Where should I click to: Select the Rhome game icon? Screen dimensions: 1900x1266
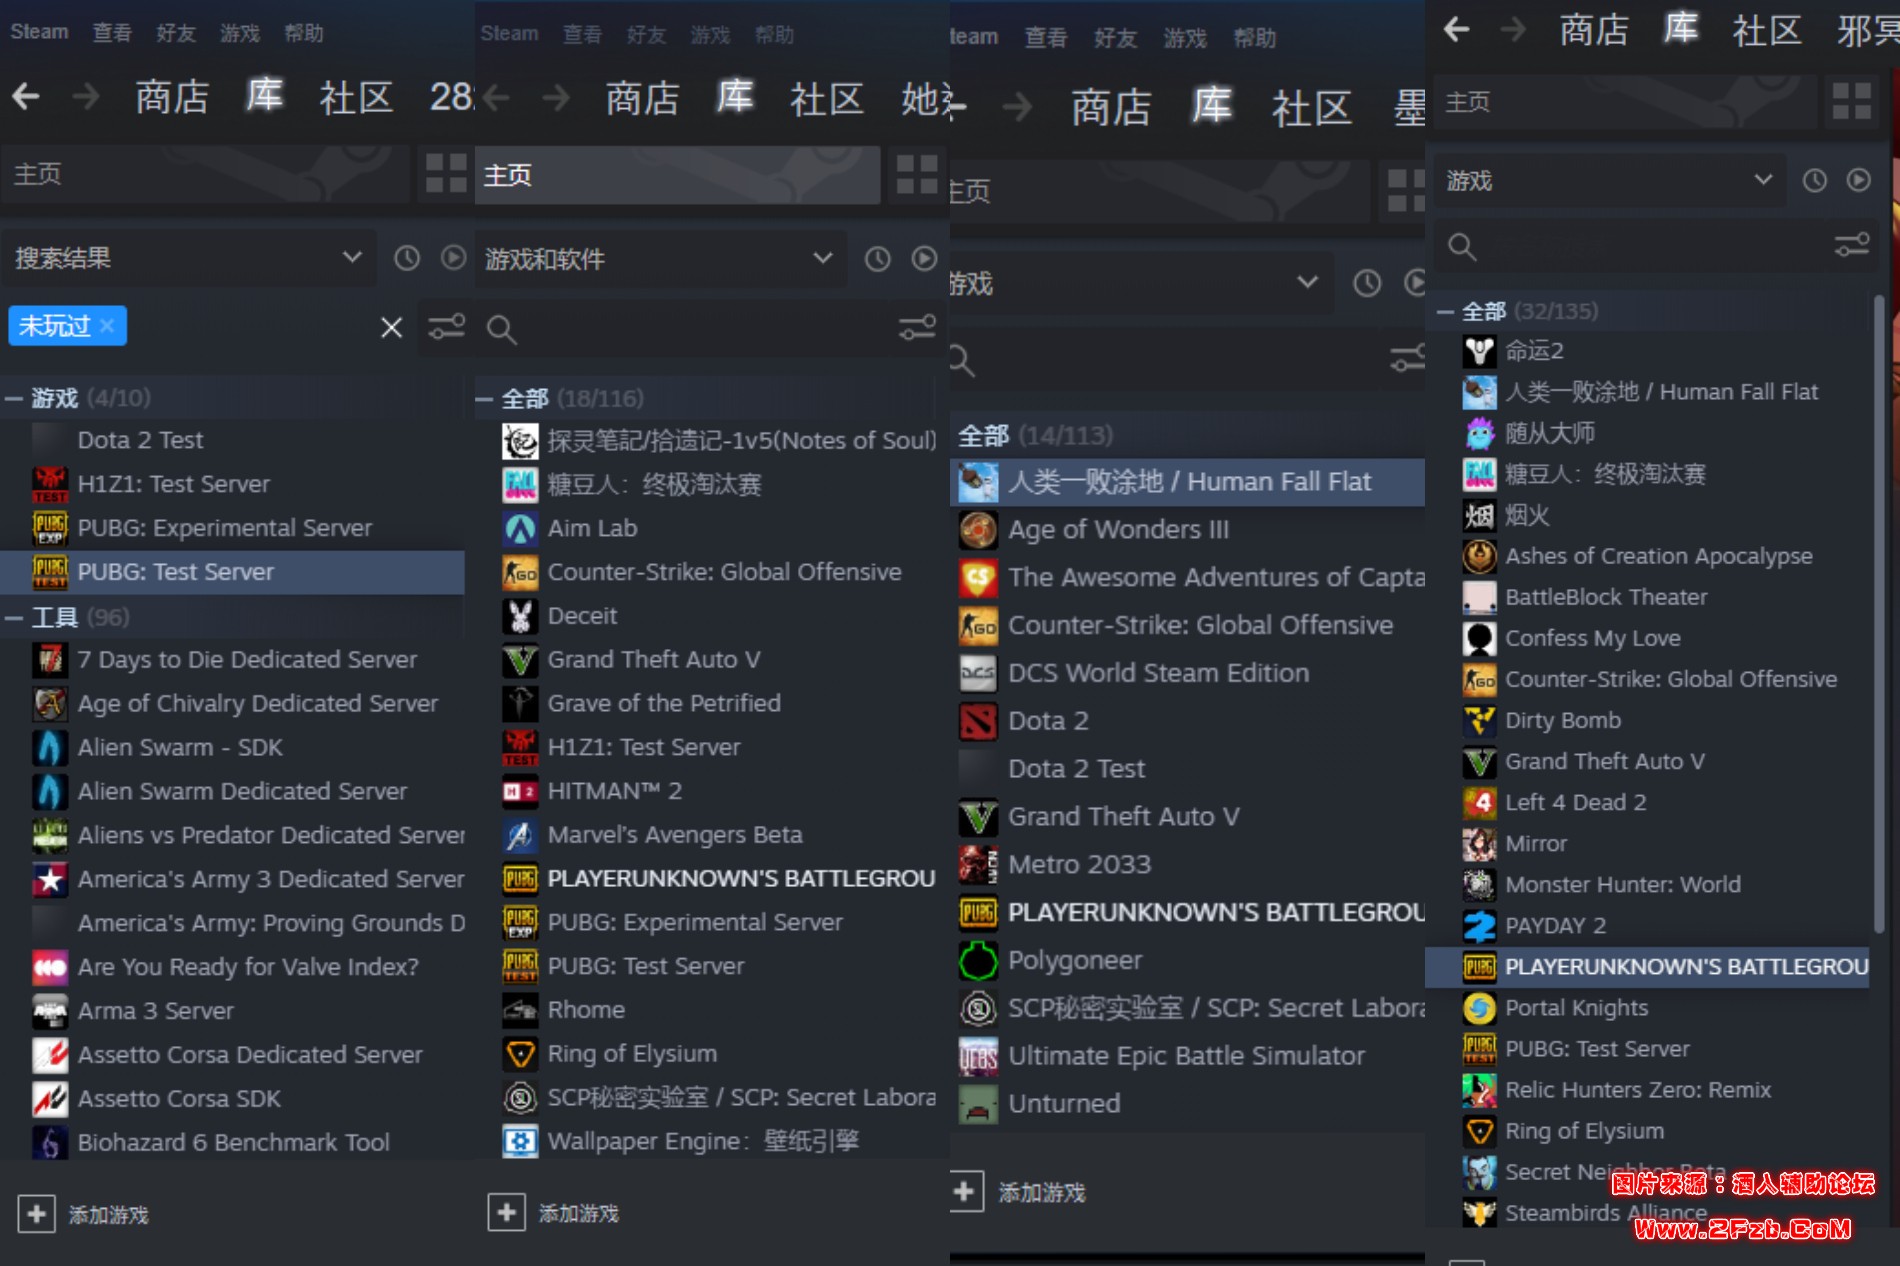coord(520,1010)
